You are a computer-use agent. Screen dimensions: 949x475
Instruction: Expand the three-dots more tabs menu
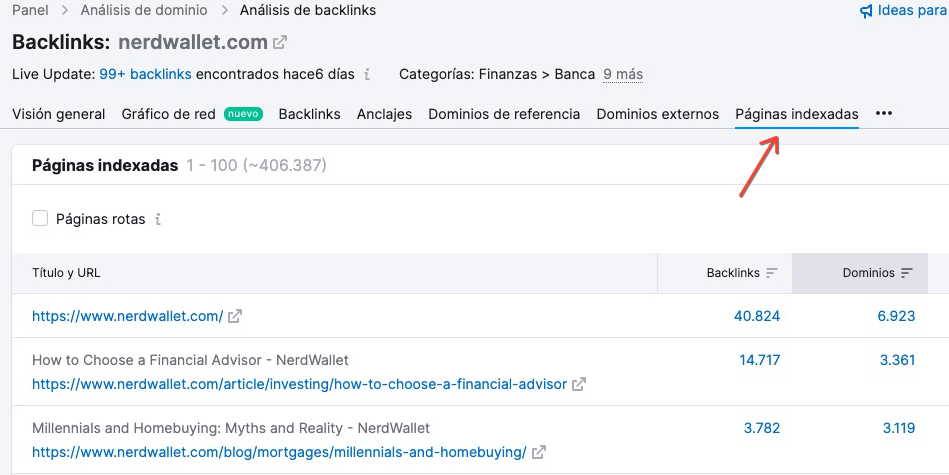coord(884,114)
